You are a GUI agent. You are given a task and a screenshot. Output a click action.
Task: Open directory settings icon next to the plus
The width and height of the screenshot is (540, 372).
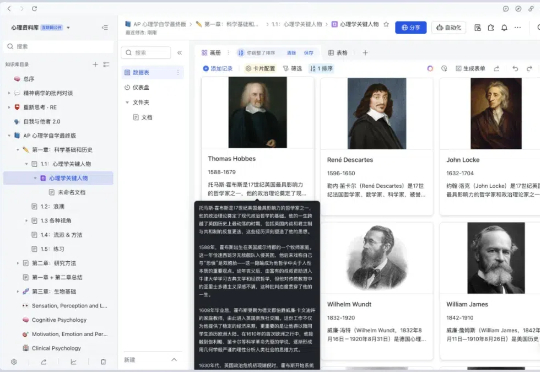(106, 64)
